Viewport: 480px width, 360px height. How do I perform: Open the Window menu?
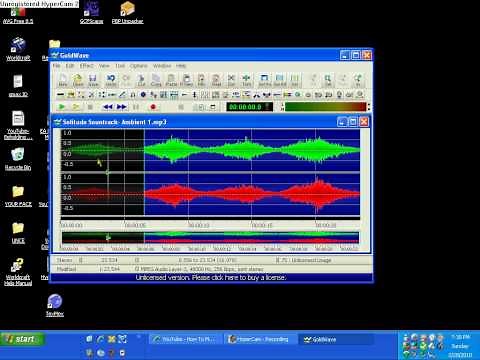point(162,66)
